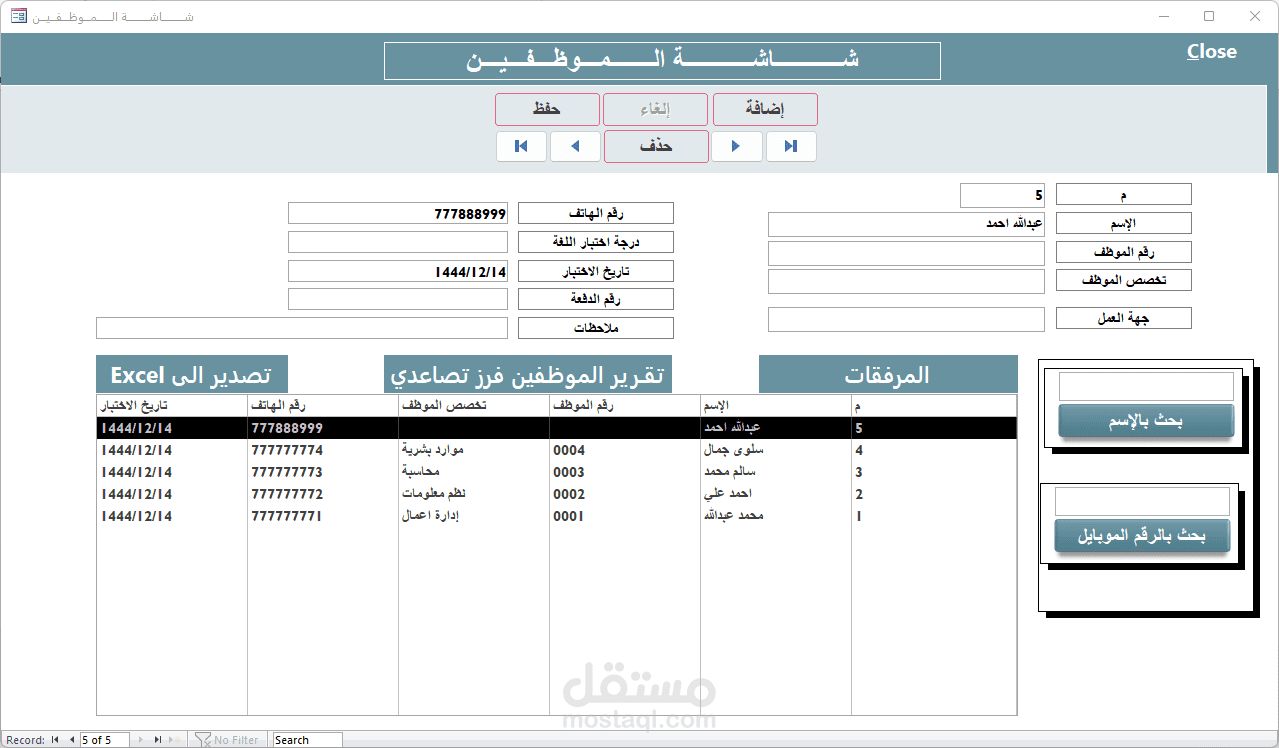
Task: Go to the first record using the blue first-record arrow
Action: tap(521, 146)
